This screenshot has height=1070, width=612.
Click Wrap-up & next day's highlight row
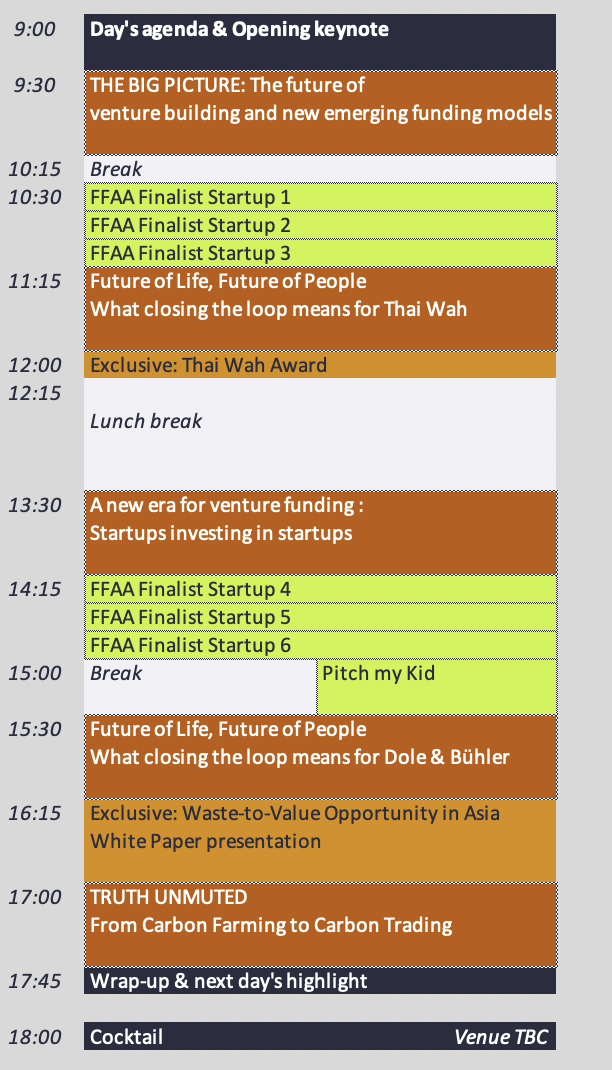pos(319,981)
